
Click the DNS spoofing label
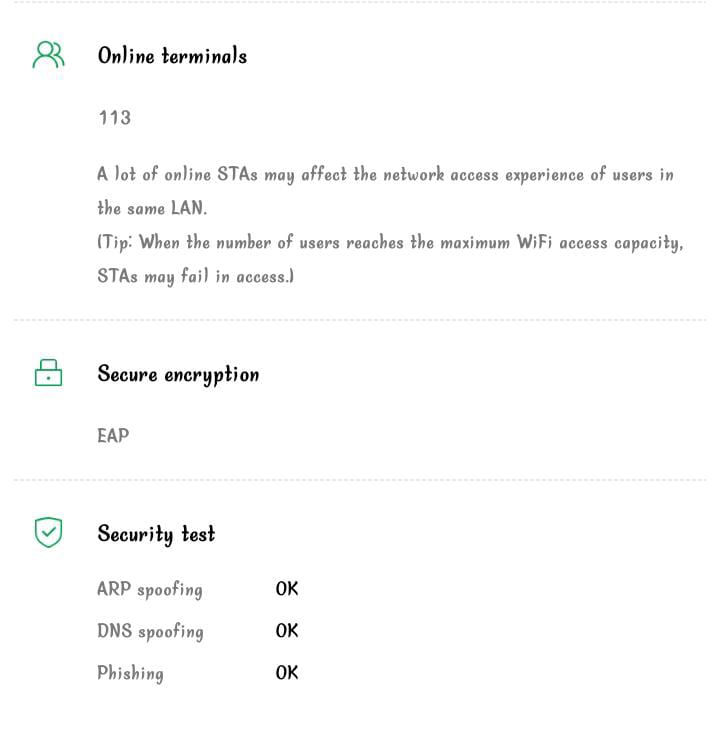[150, 631]
